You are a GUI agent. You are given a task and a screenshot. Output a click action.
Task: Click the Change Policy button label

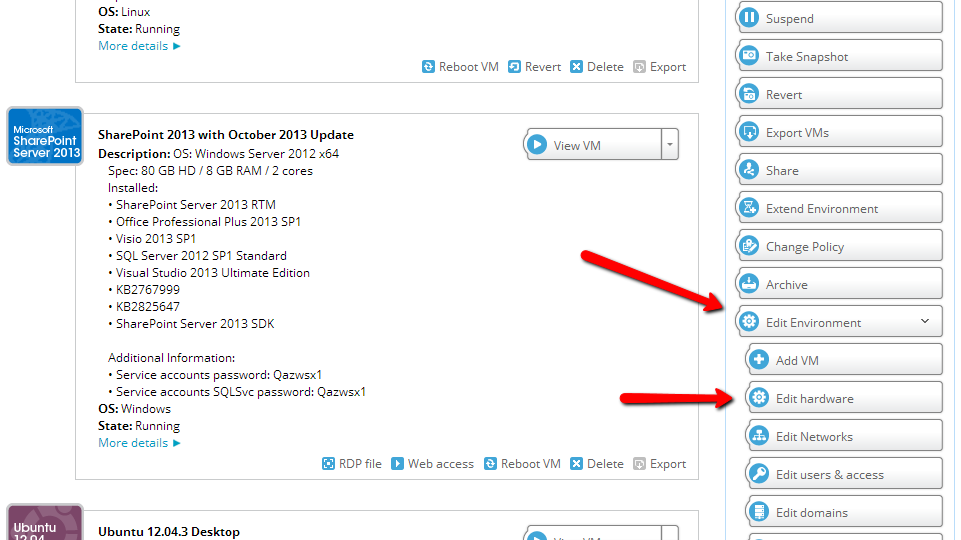tap(805, 247)
